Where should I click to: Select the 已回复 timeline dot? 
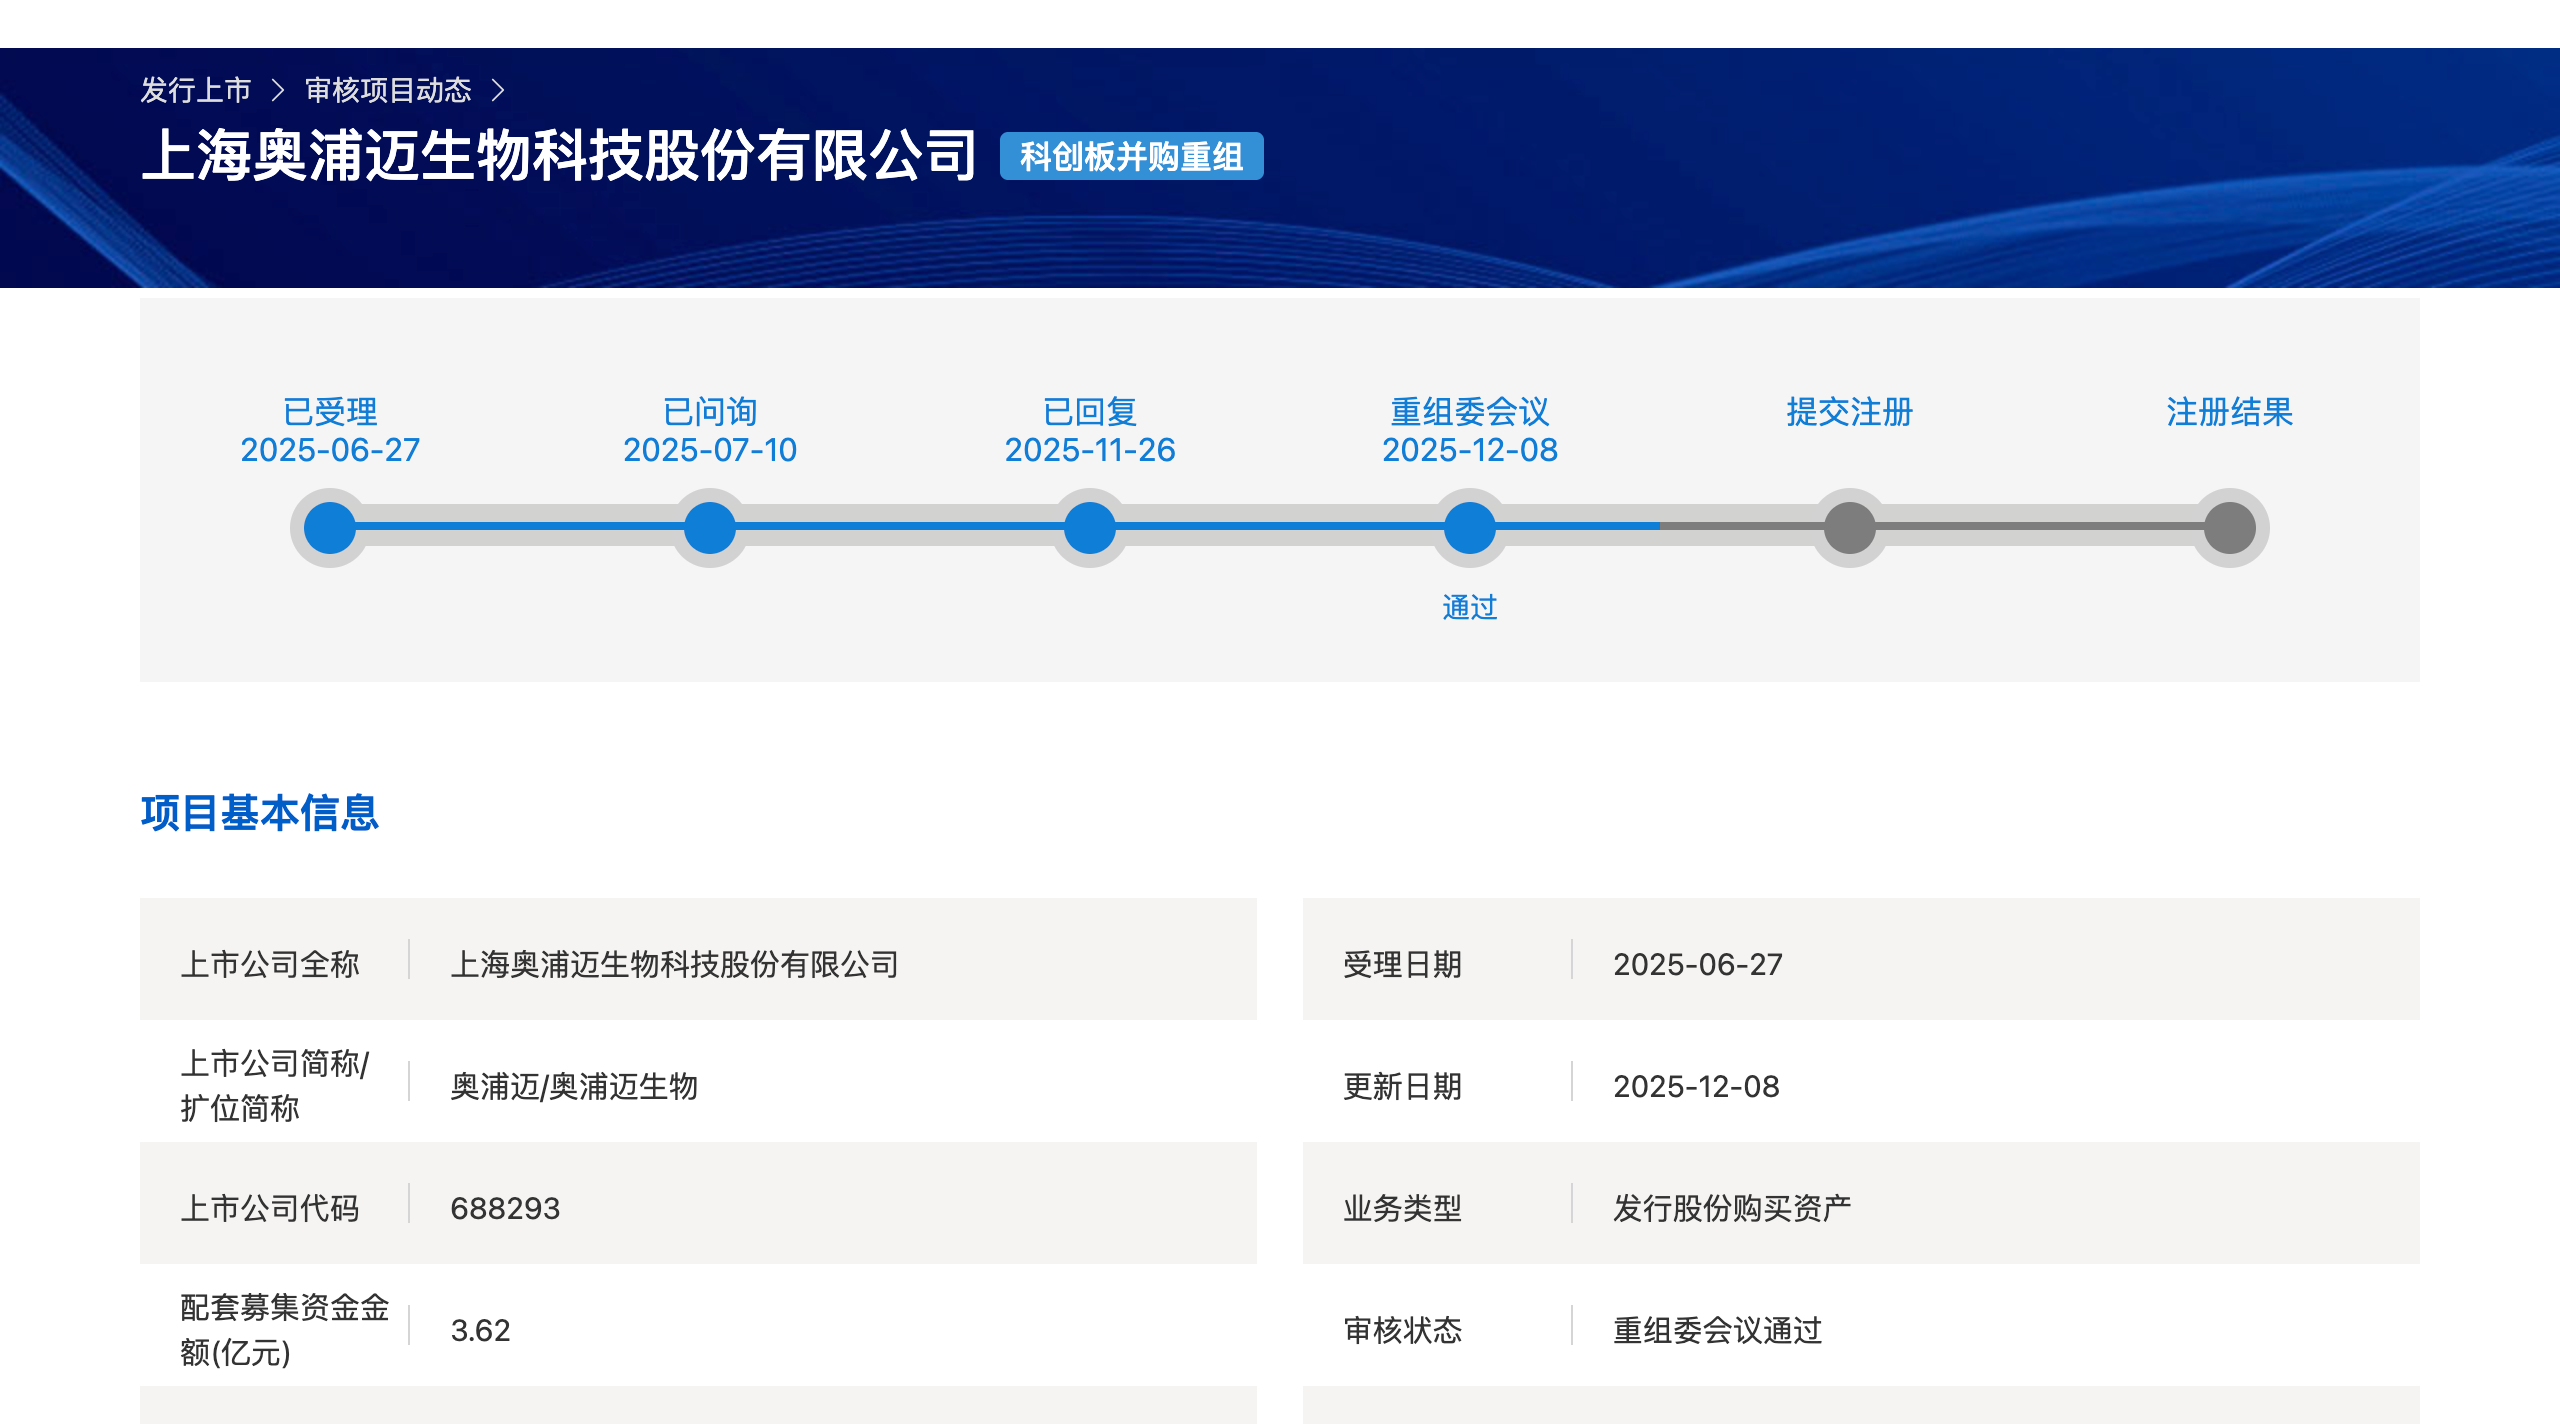1090,527
